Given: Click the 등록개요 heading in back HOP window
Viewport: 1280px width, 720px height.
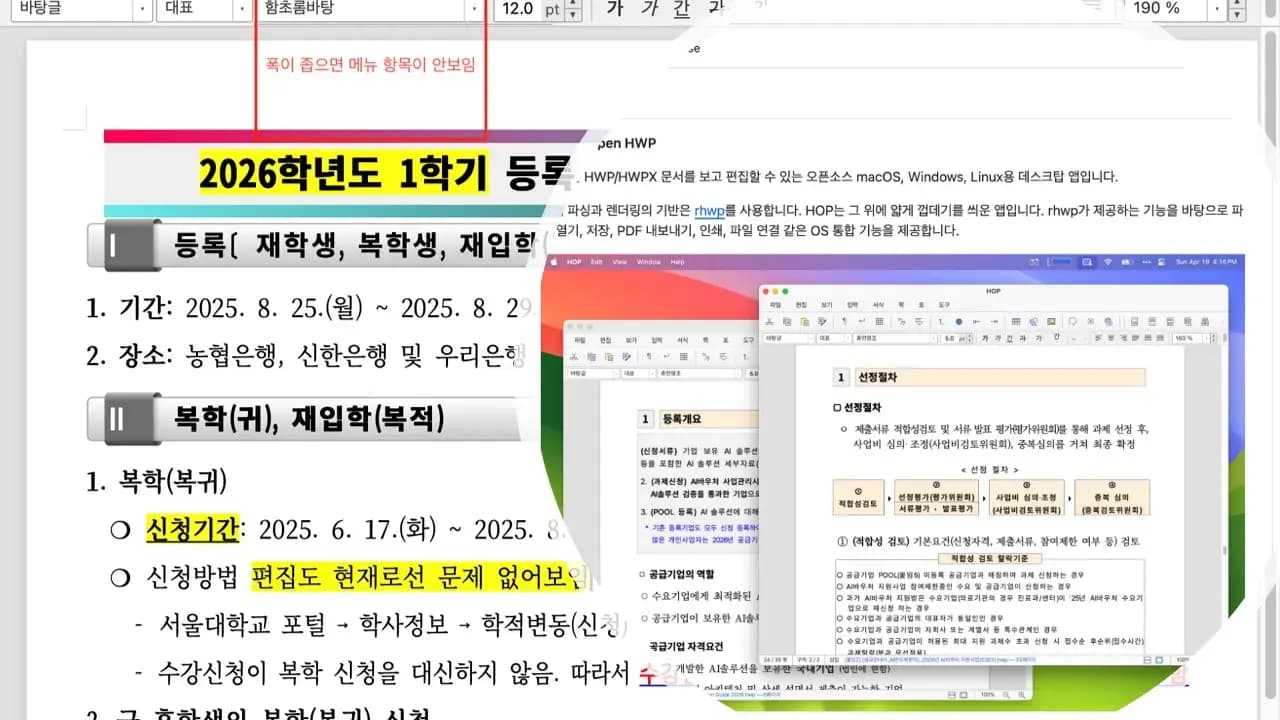Looking at the screenshot, I should 684,419.
